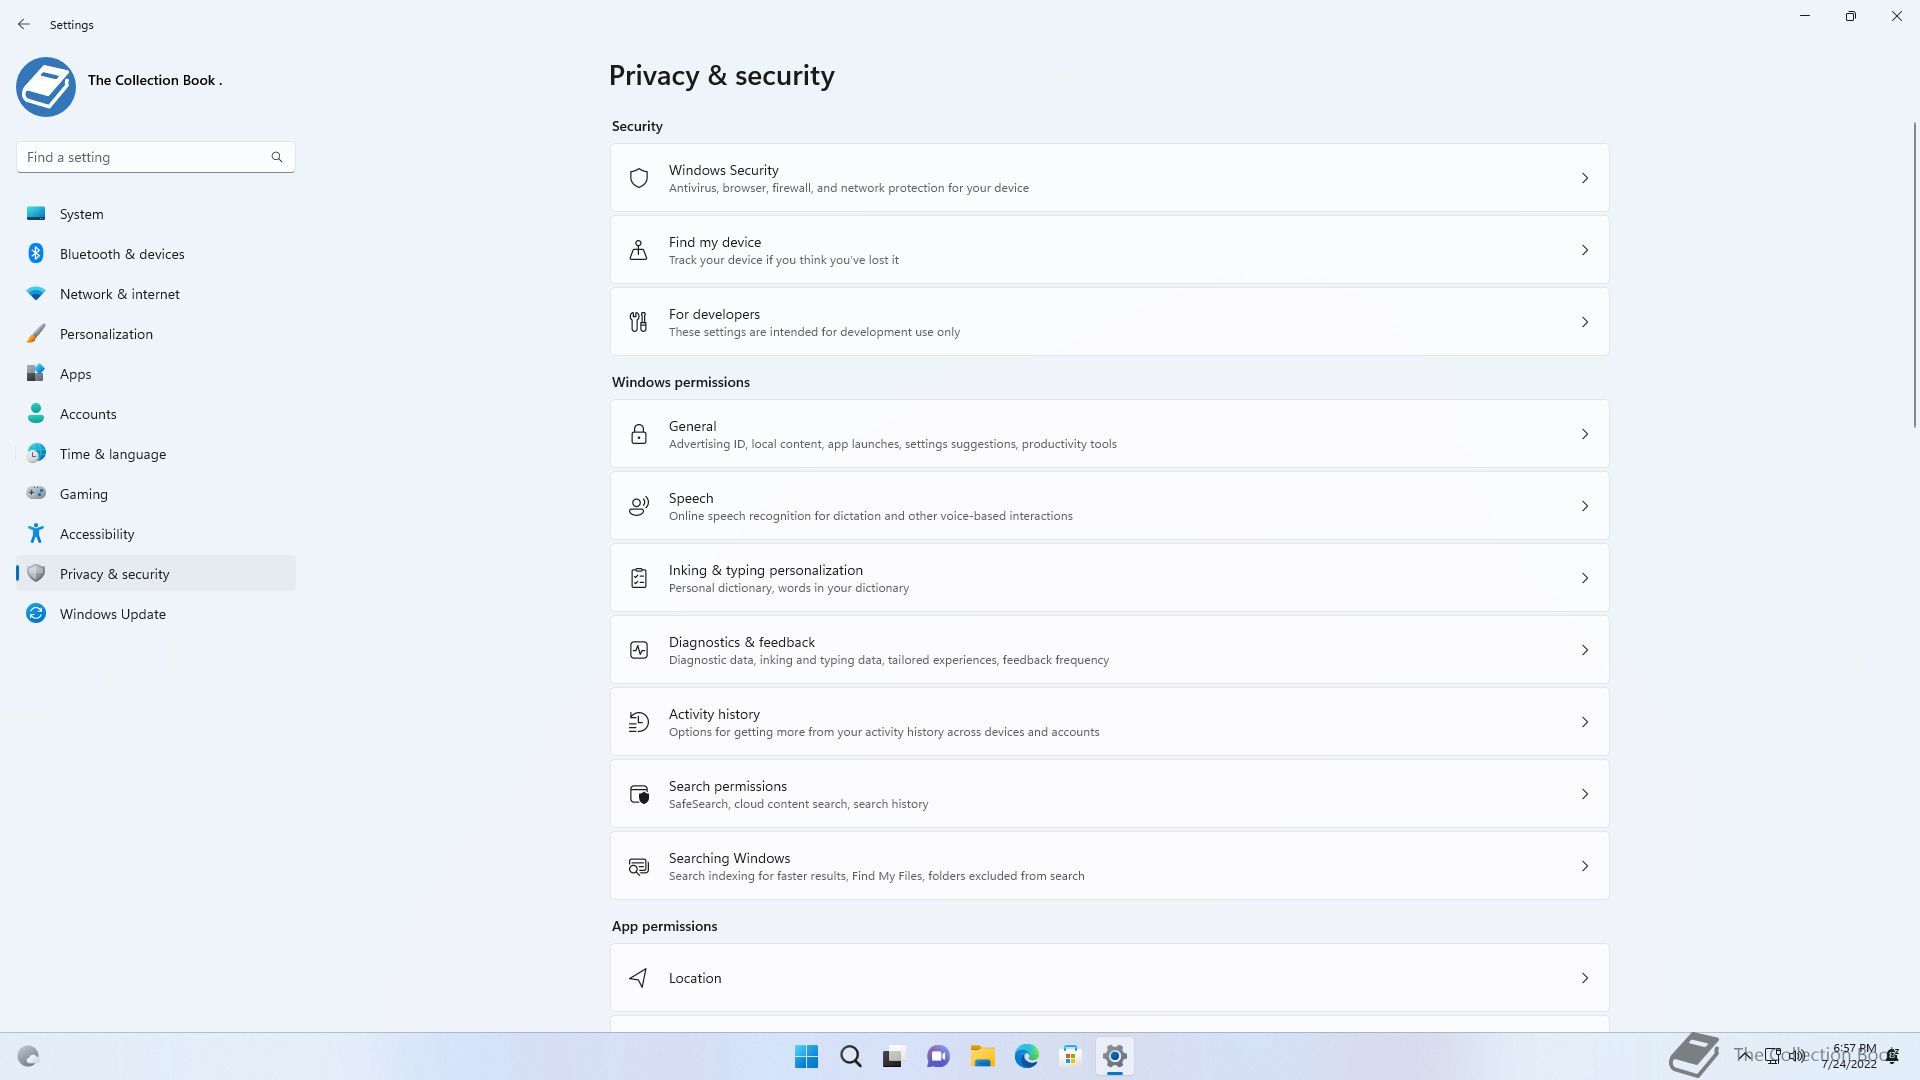Select Gaming in sidebar

point(156,494)
